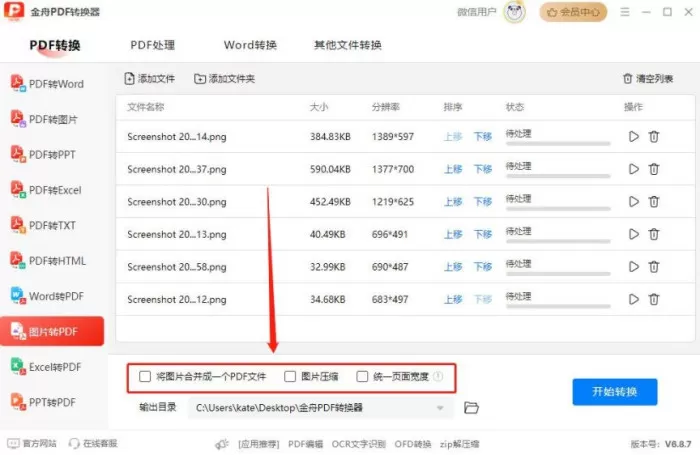Select Excel转PDF in sidebar
Viewport: 700px width, 455px height.
coord(46,367)
